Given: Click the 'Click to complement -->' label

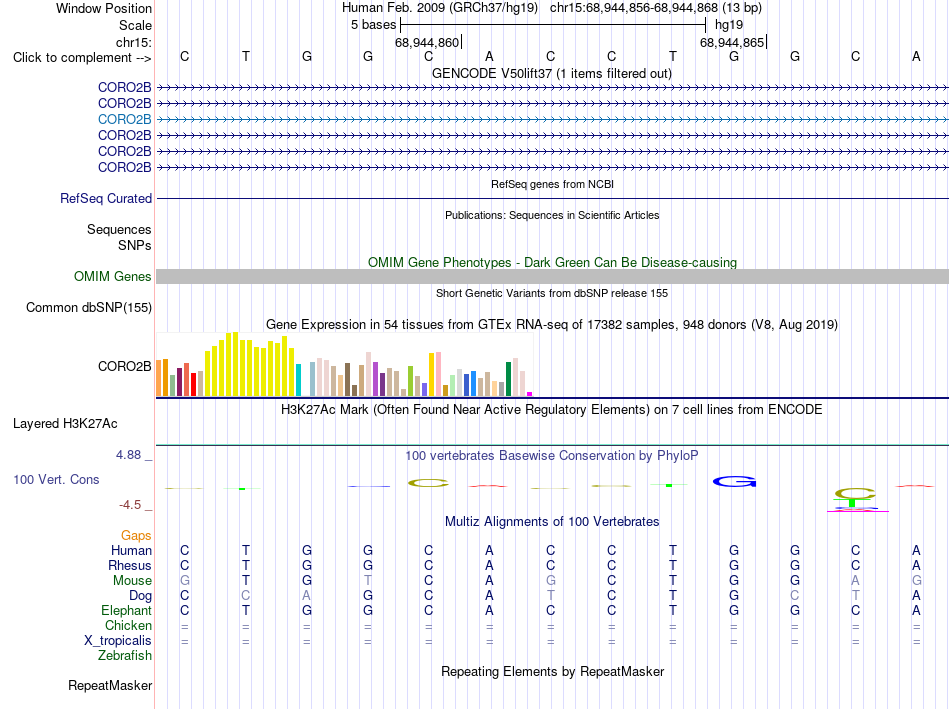Looking at the screenshot, I should pos(82,58).
